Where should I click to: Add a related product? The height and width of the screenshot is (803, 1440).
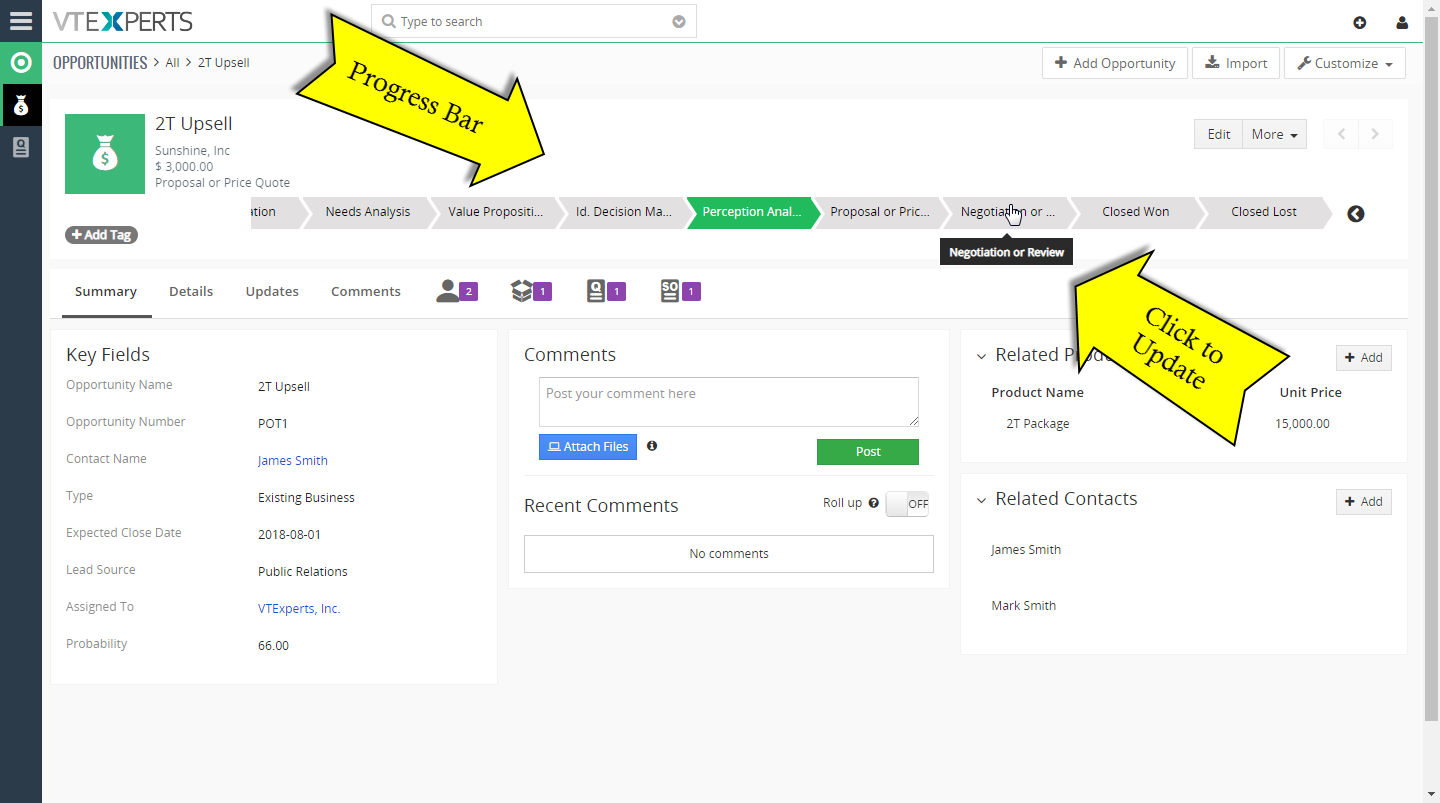[x=1364, y=358]
